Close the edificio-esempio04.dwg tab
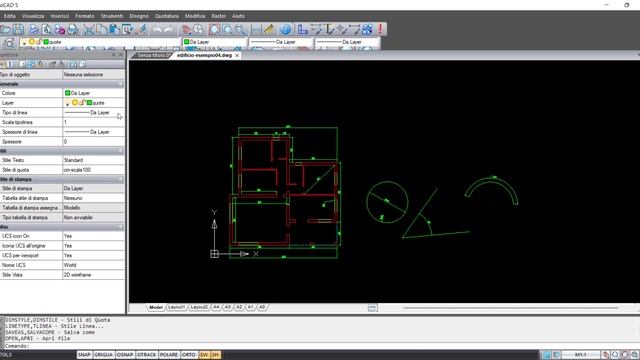The height and width of the screenshot is (360, 640). pyautogui.click(x=237, y=55)
